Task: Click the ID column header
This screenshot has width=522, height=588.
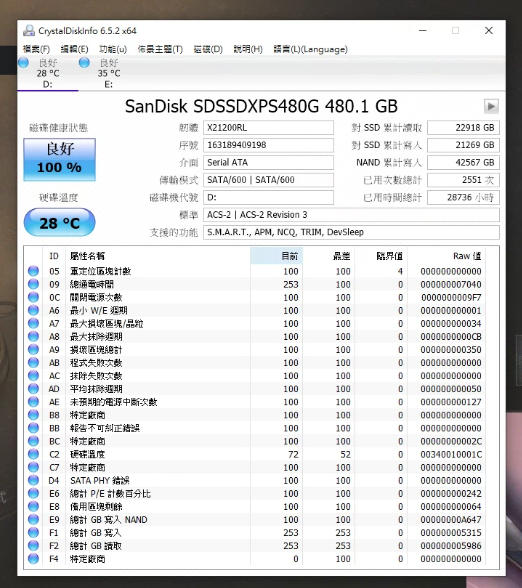Action: [x=54, y=256]
